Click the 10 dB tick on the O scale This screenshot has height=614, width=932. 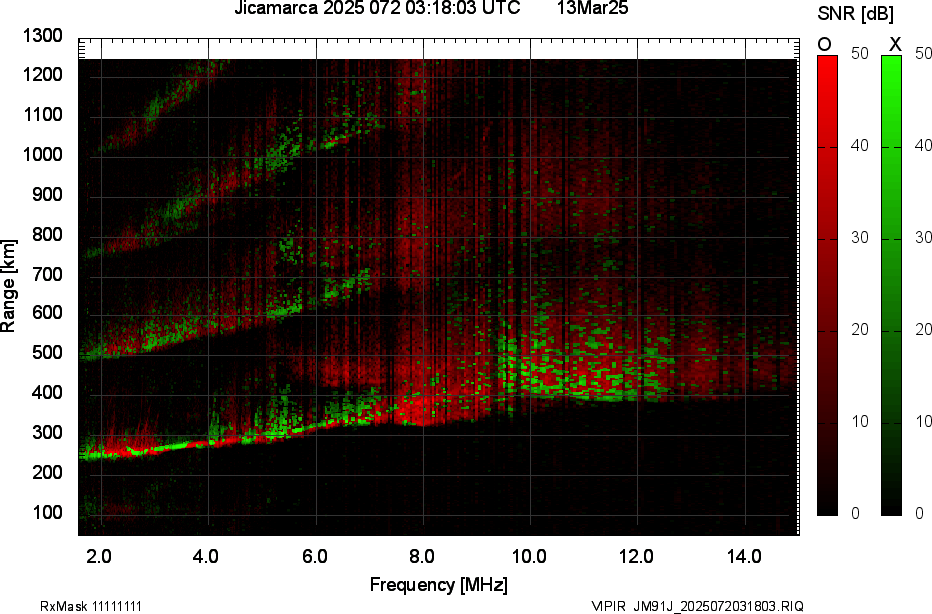pyautogui.click(x=860, y=422)
